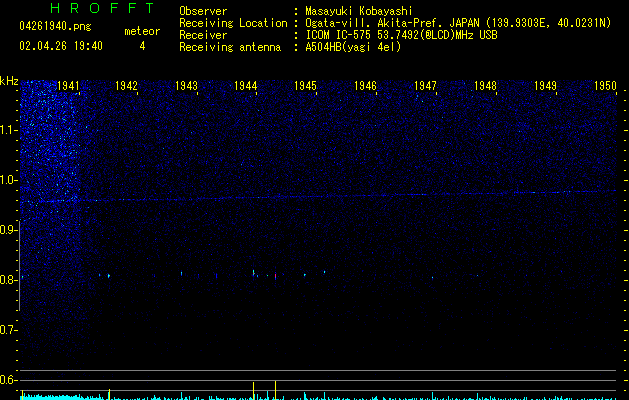629x400 pixels.
Task: Click the meteor count value 4
Action: click(x=142, y=46)
